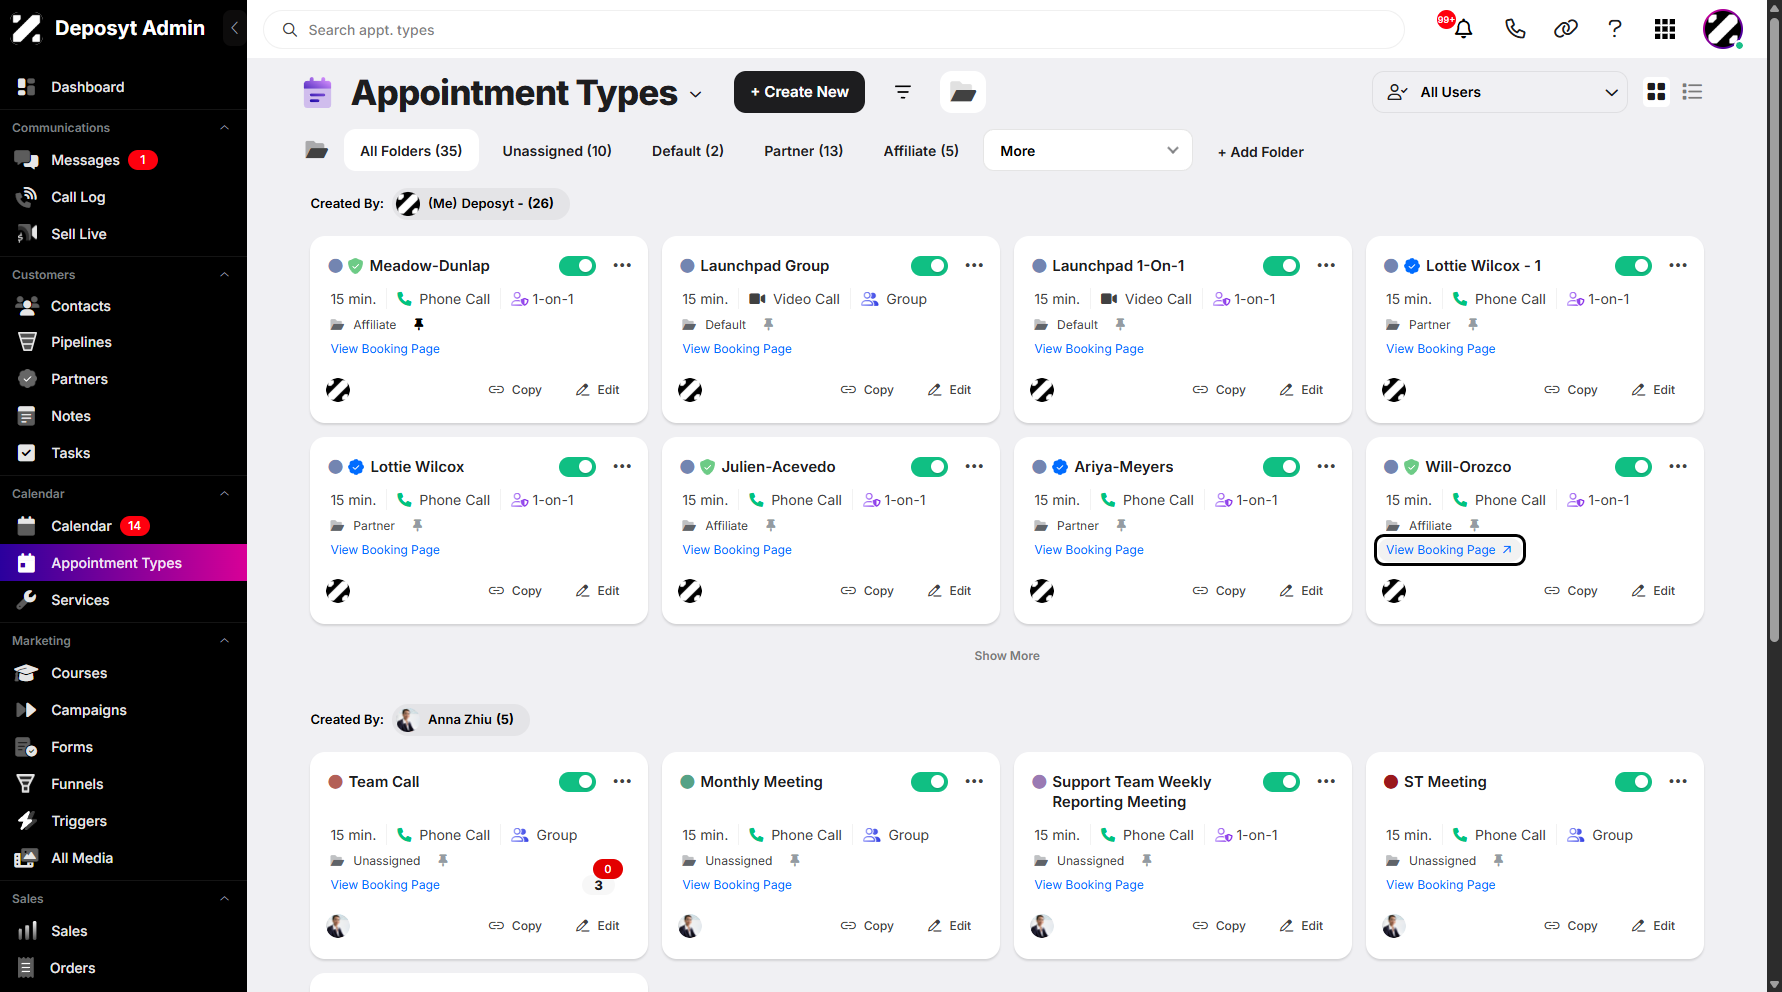Open Will-Orozco View Booking Page link
The height and width of the screenshot is (992, 1782).
click(x=1449, y=550)
